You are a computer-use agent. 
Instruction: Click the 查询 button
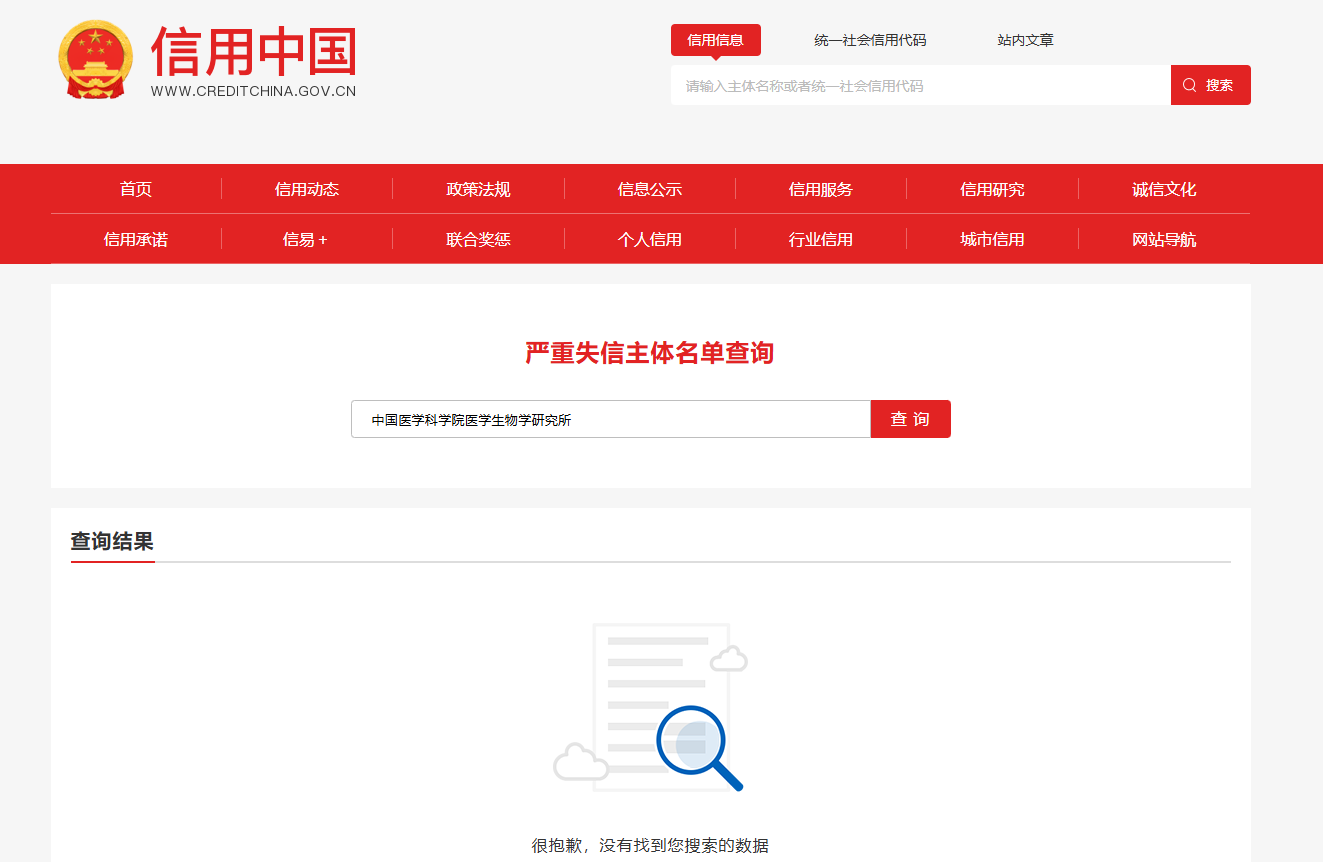pyautogui.click(x=910, y=419)
